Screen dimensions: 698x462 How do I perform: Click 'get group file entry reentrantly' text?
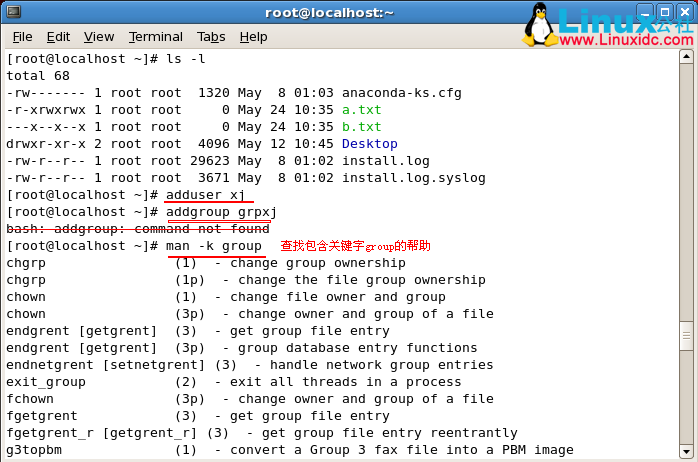pyautogui.click(x=390, y=433)
